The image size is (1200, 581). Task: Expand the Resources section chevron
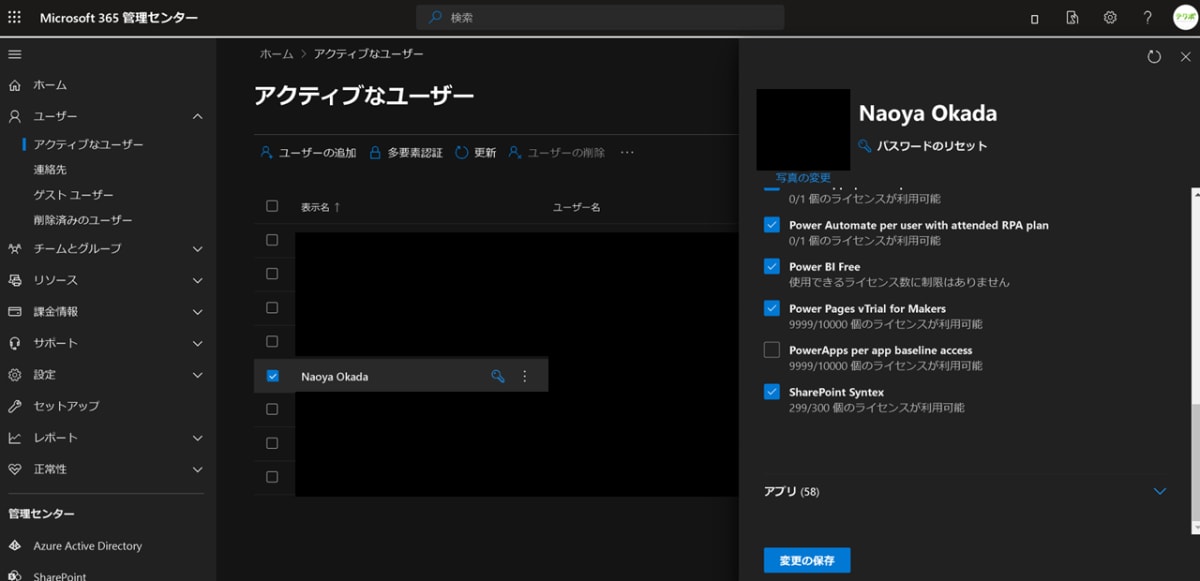197,280
